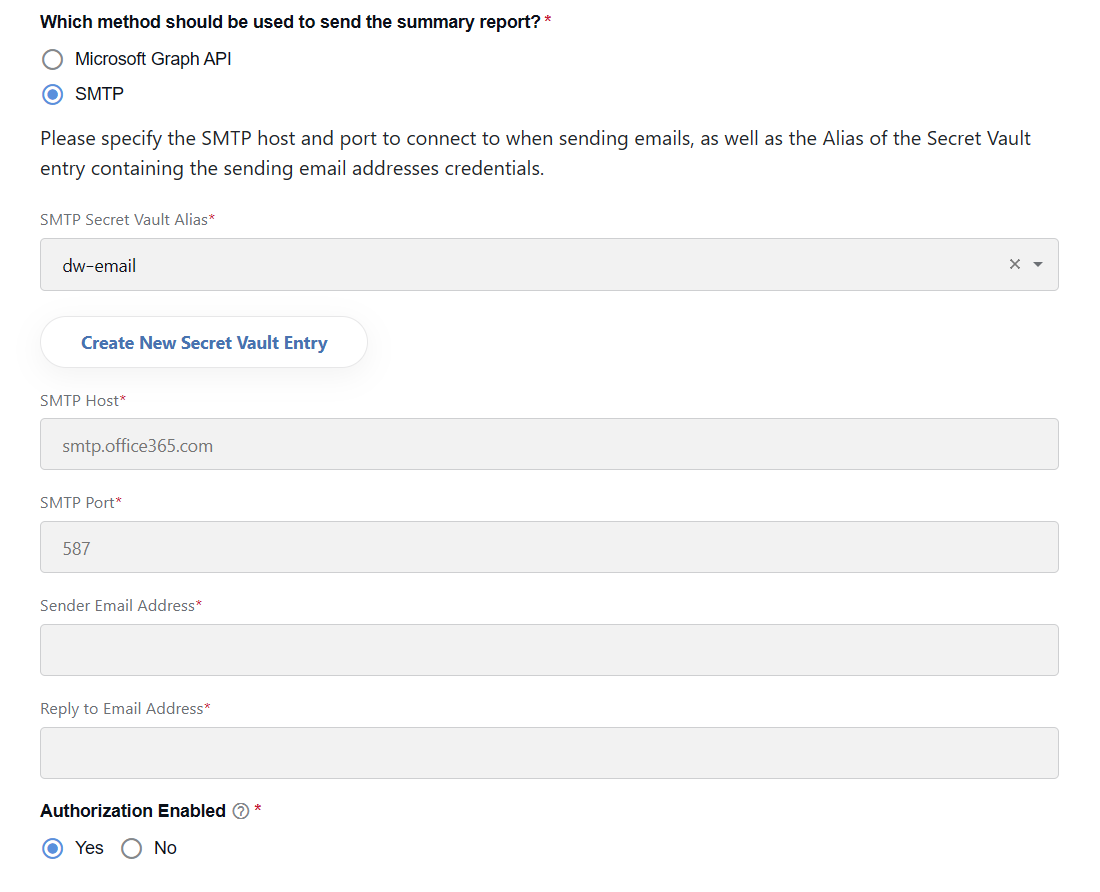Expand the SMTP Secret Vault Alias dropdown arrow
This screenshot has height=892, width=1100.
[1038, 264]
